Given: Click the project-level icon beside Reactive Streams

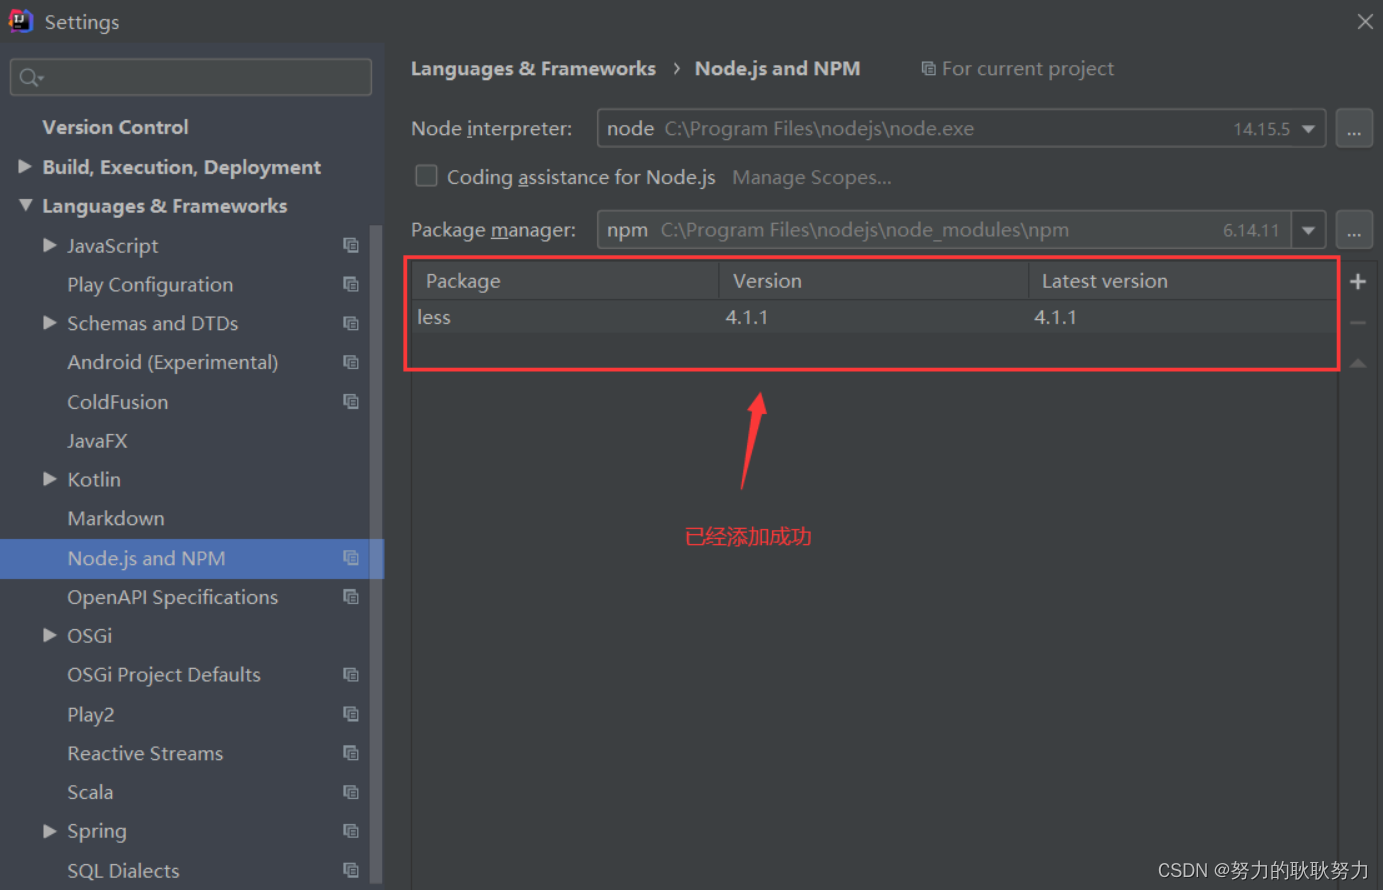Looking at the screenshot, I should (350, 753).
